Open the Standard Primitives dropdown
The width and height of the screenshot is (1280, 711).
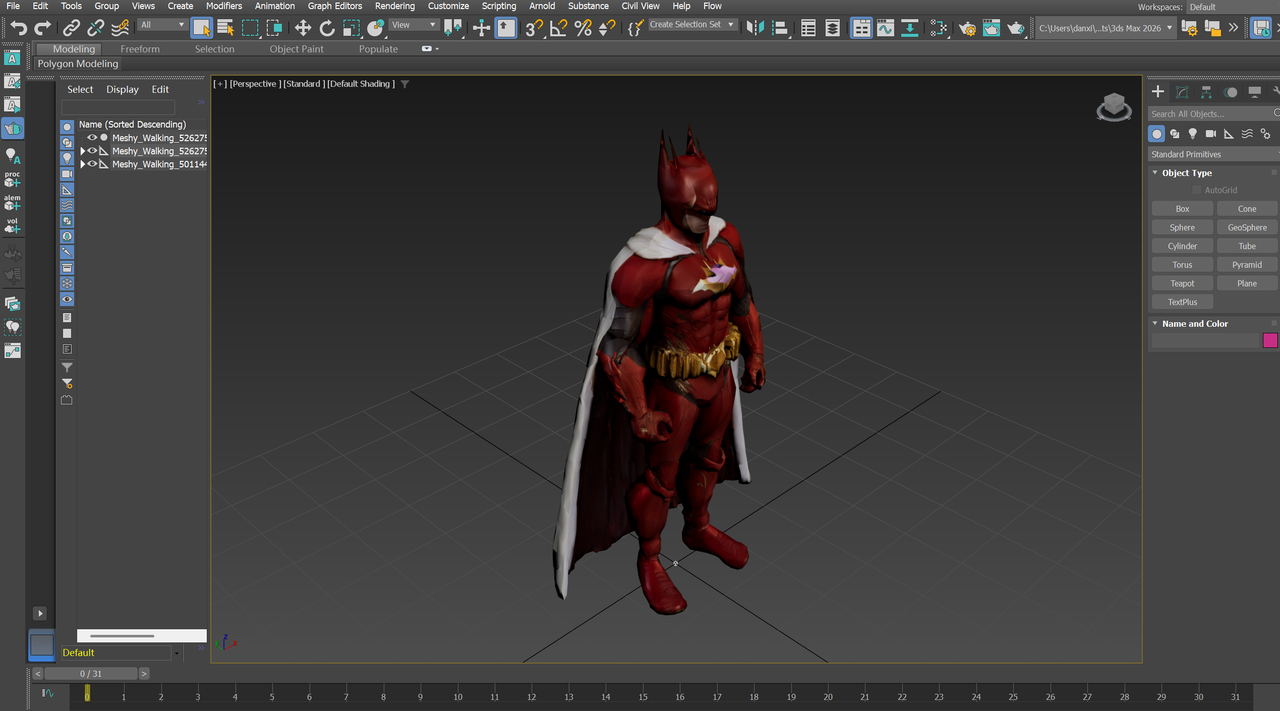point(1213,154)
